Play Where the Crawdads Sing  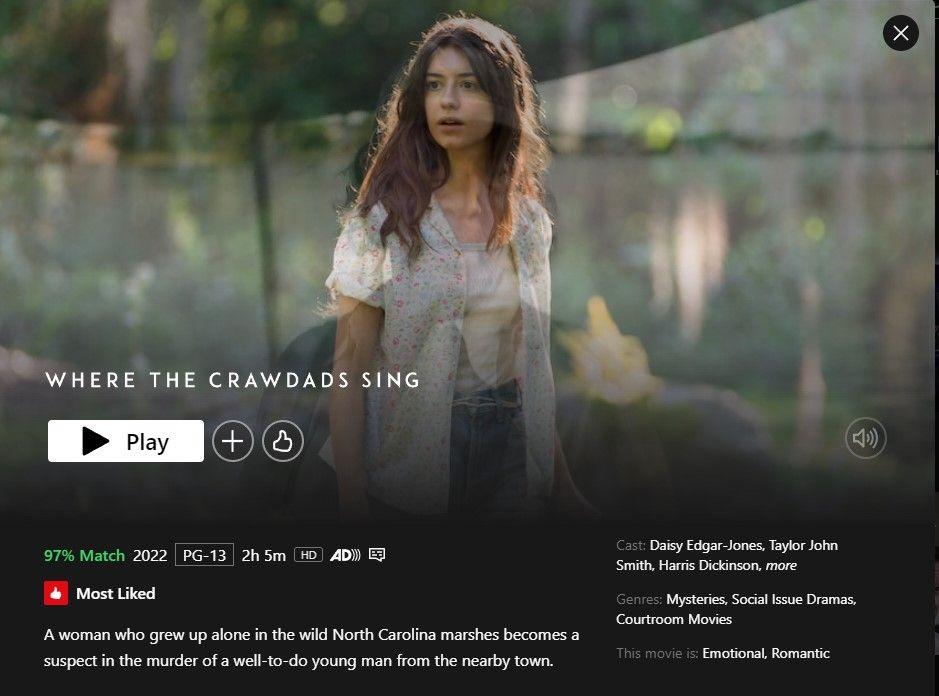[x=126, y=441]
